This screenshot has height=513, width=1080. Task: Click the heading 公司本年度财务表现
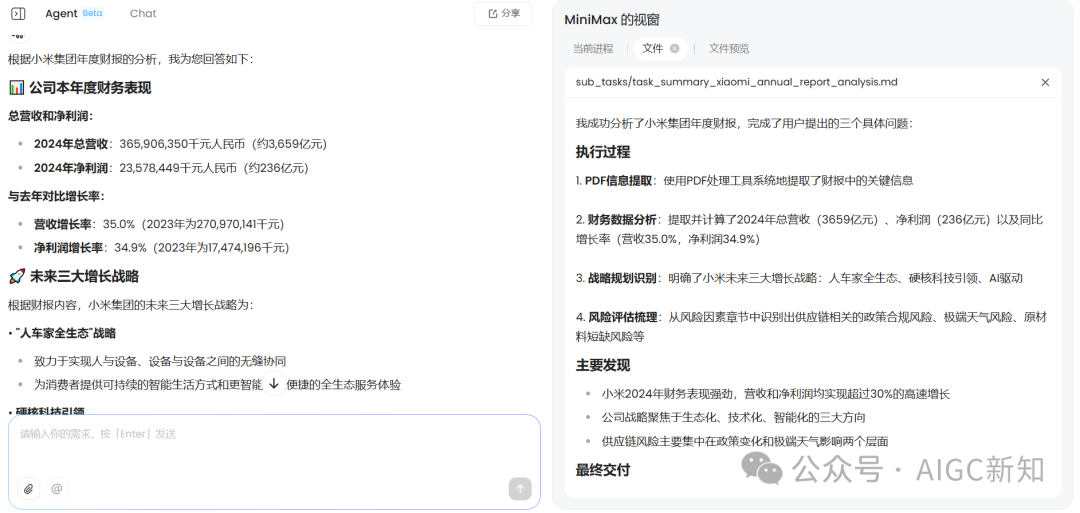click(90, 87)
